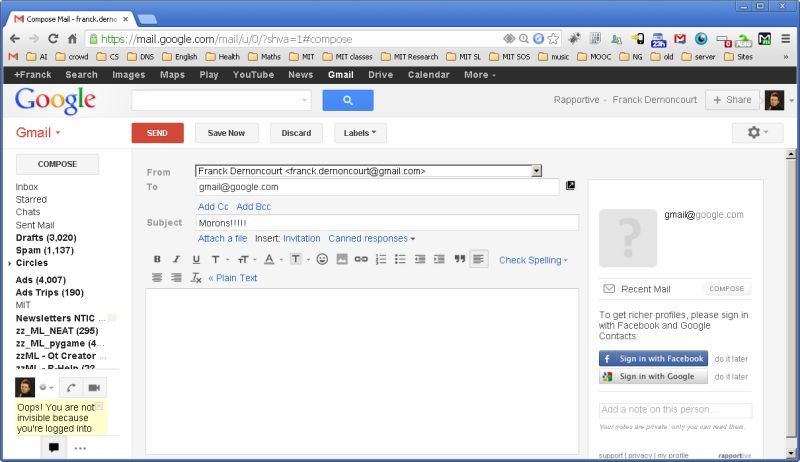Open Calendar from Google bar
This screenshot has height=462, width=800.
(x=429, y=74)
